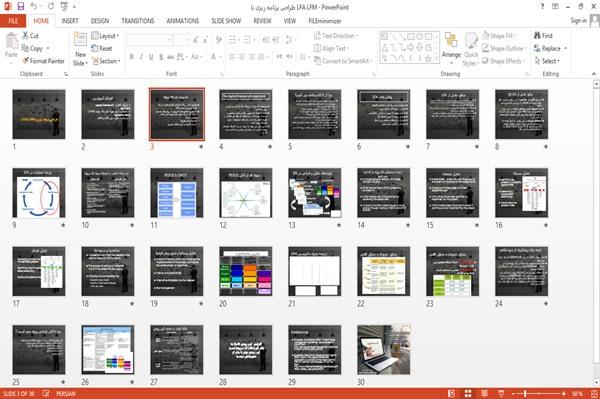Click the Format Painter brush

pyautogui.click(x=25, y=61)
